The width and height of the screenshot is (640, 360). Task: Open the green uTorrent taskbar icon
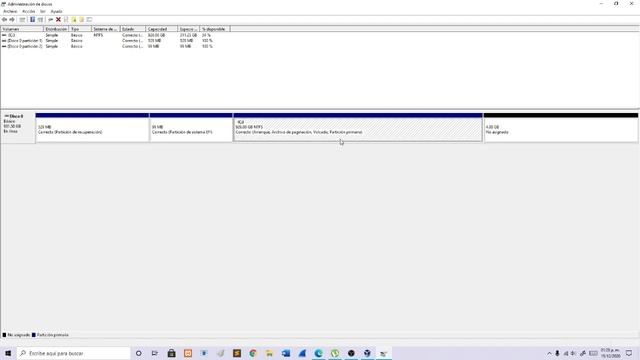[x=335, y=353]
